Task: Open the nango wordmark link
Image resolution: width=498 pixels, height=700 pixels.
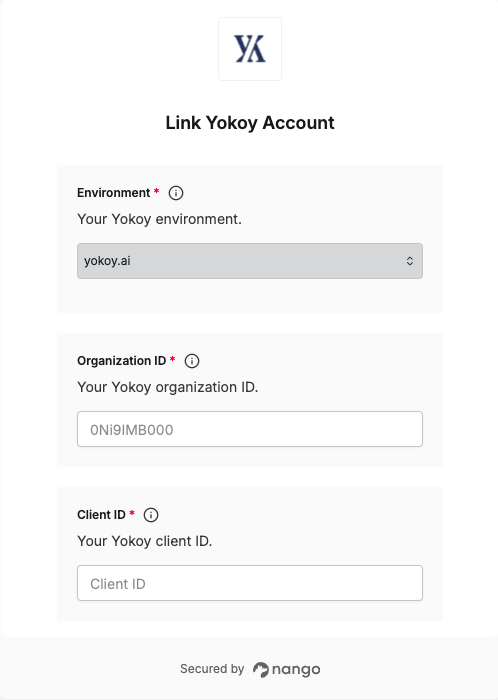Action: (x=296, y=670)
